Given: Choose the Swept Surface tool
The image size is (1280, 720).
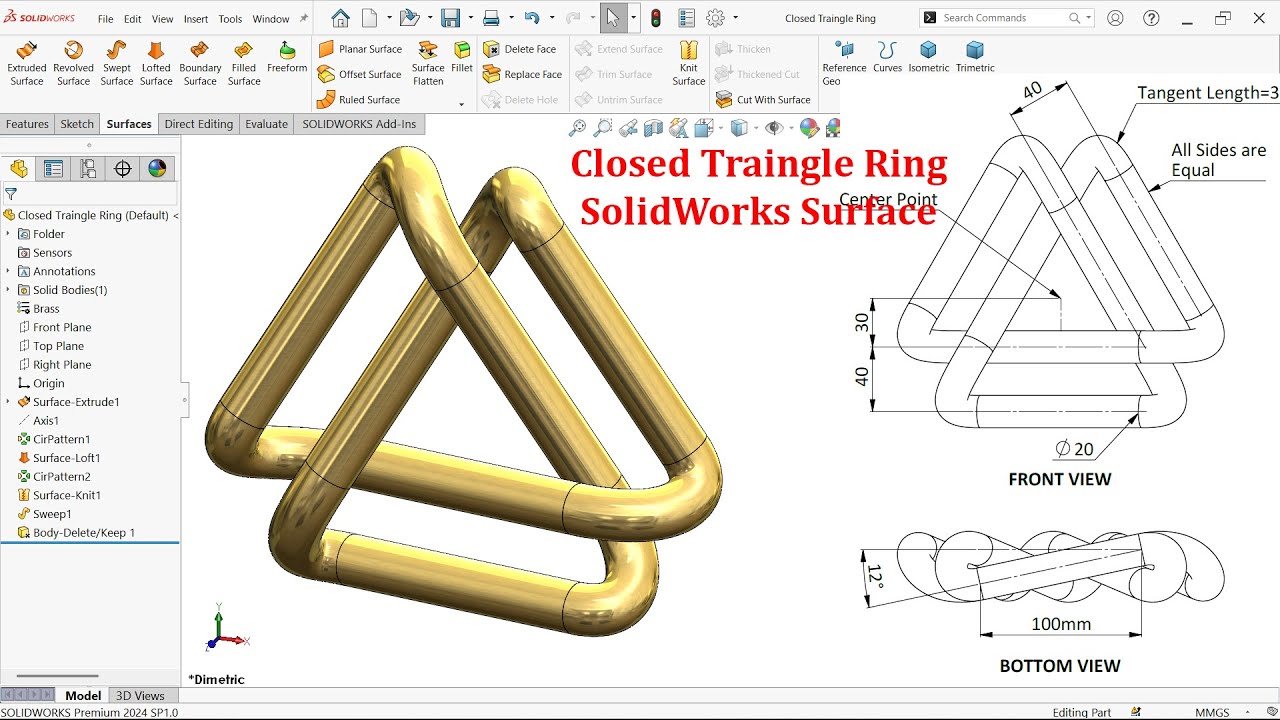Looking at the screenshot, I should click(x=116, y=63).
